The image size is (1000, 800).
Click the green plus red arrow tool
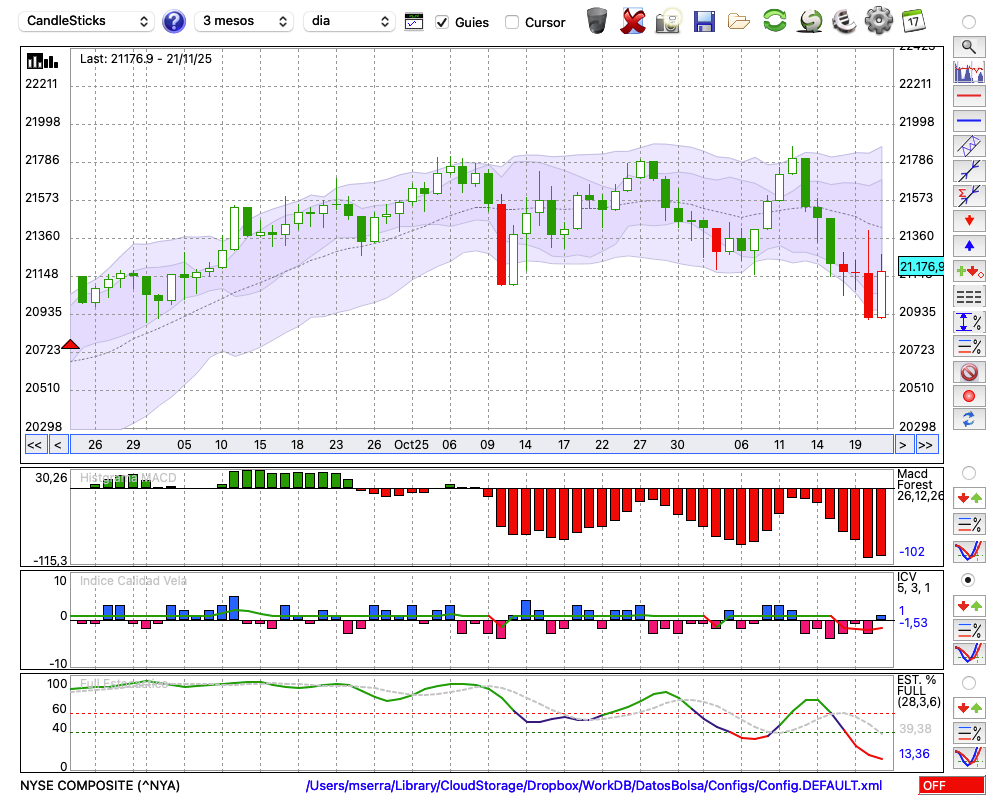969,271
